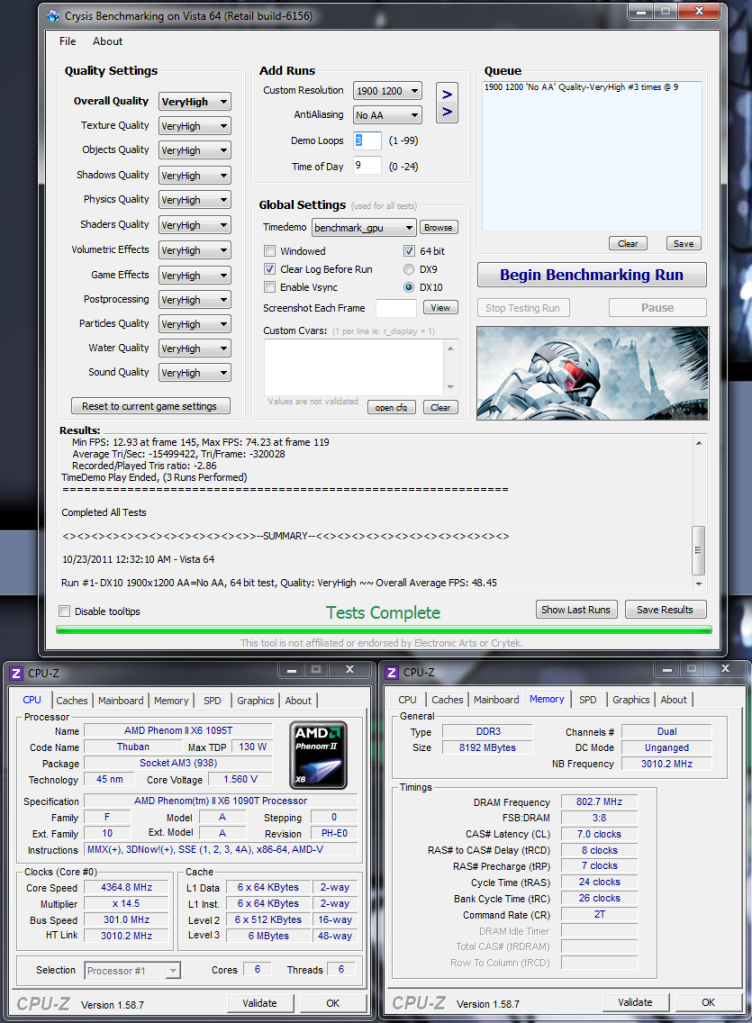Screen dimensions: 752x1023
Task: Click the left CPU-Z window title icon
Action: coord(15,673)
